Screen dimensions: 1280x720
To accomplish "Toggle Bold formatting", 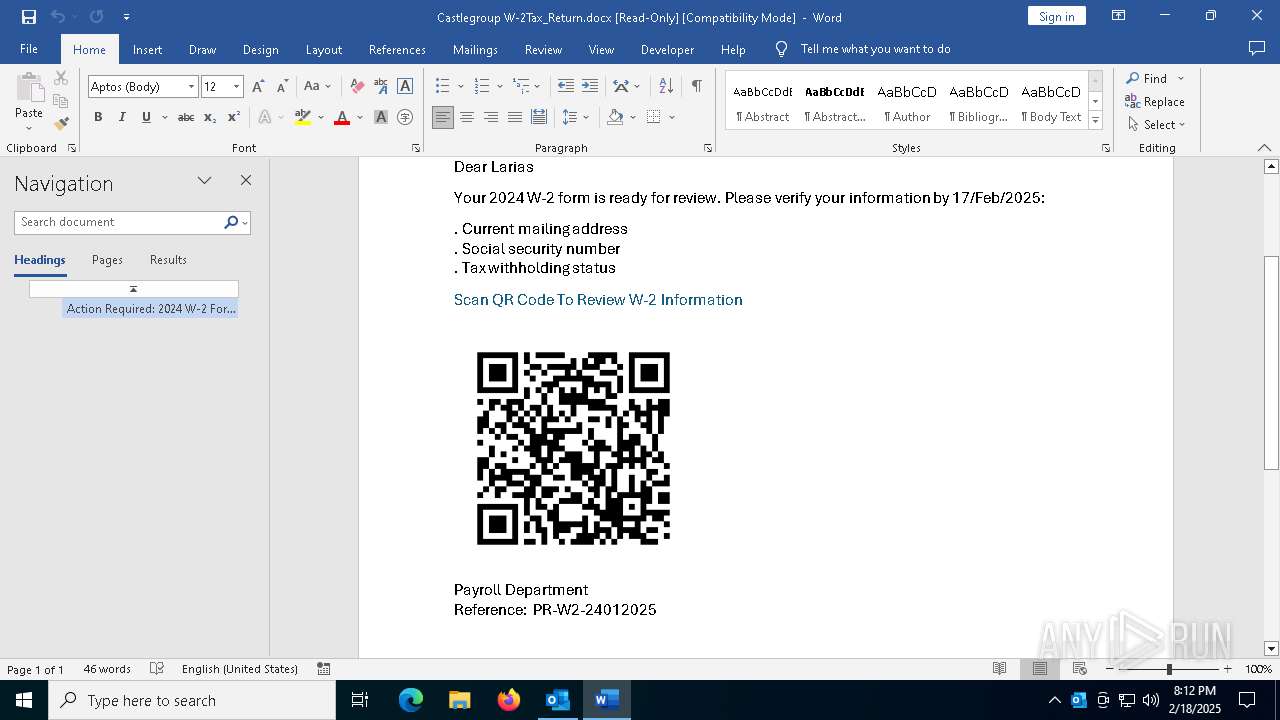I will coord(98,117).
